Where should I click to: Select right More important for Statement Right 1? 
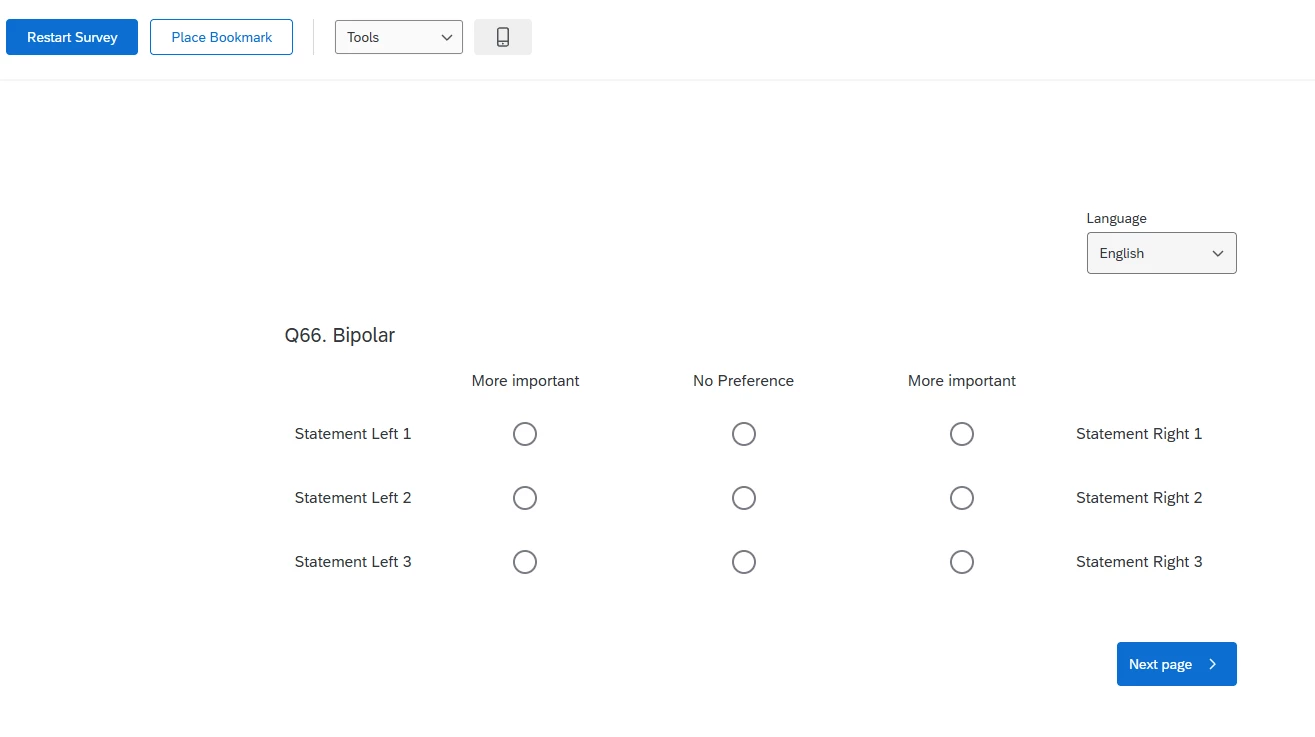pyautogui.click(x=962, y=434)
